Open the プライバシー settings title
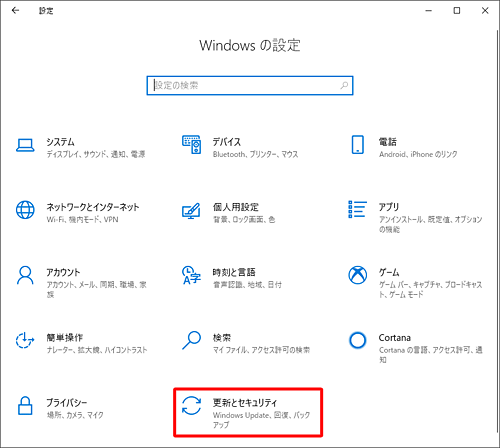The width and height of the screenshot is (500, 448). pos(67,403)
